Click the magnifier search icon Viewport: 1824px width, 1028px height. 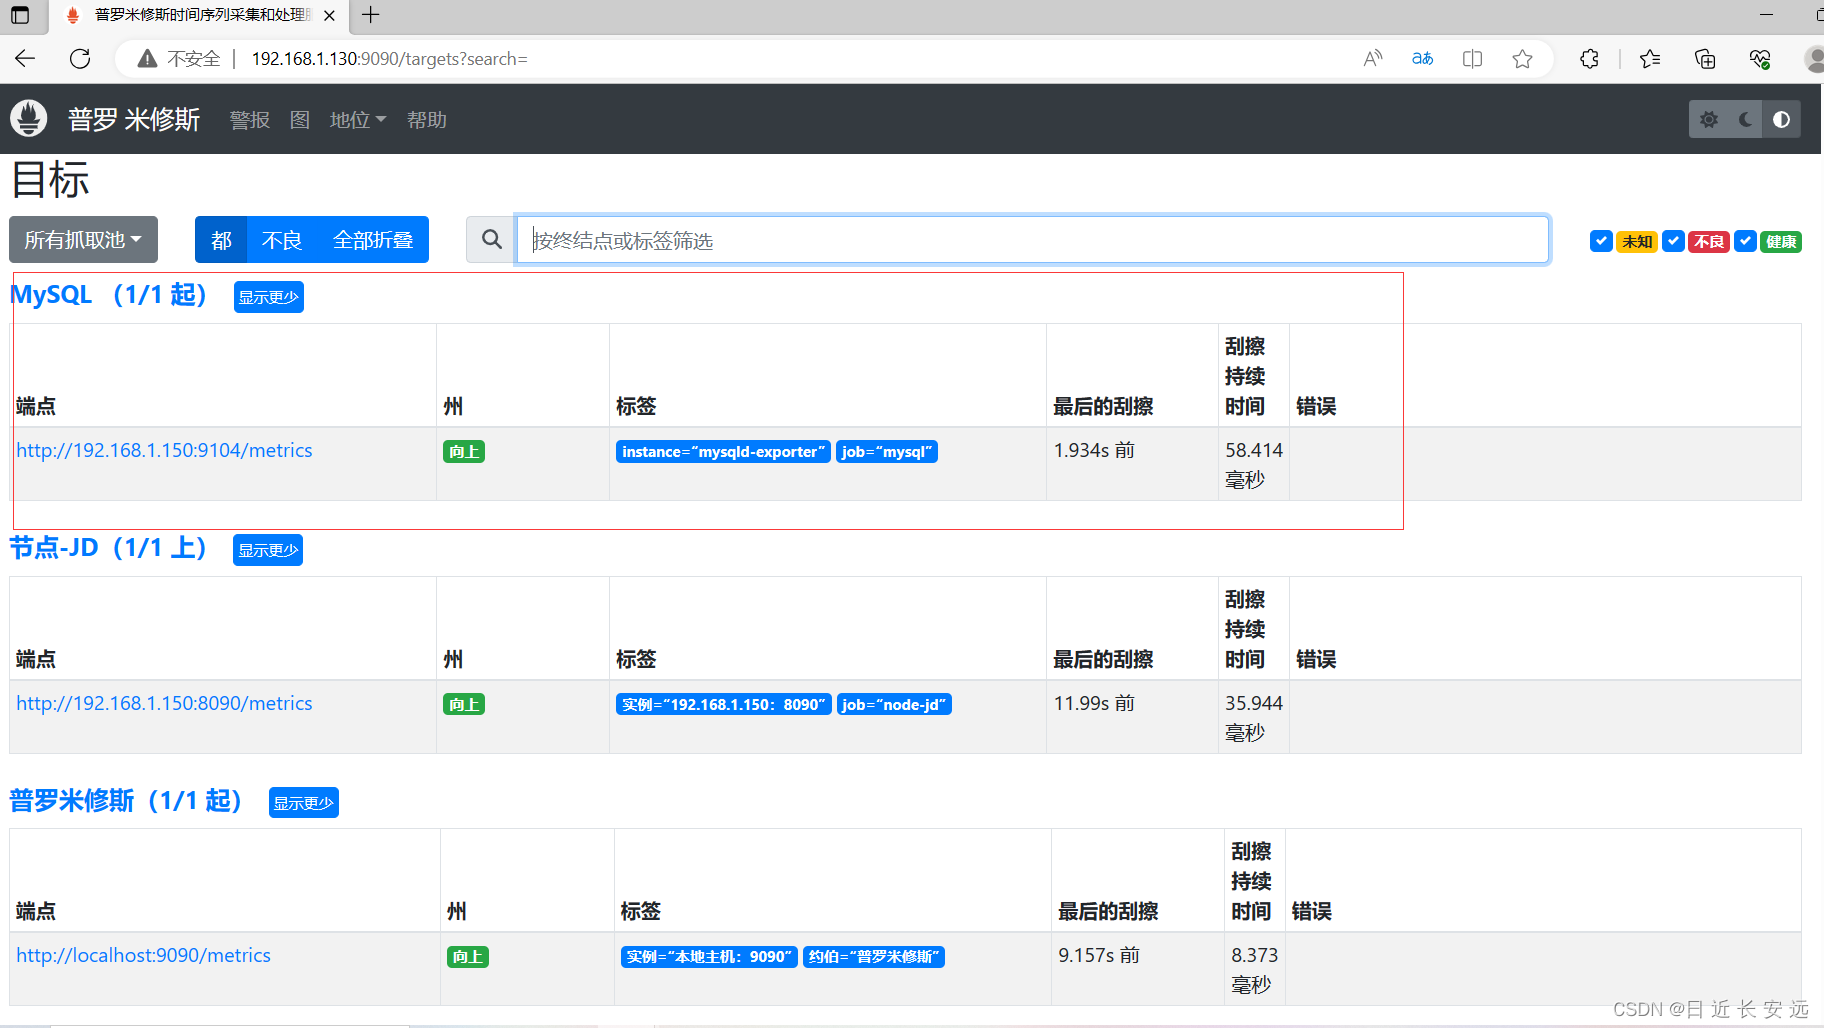[491, 240]
